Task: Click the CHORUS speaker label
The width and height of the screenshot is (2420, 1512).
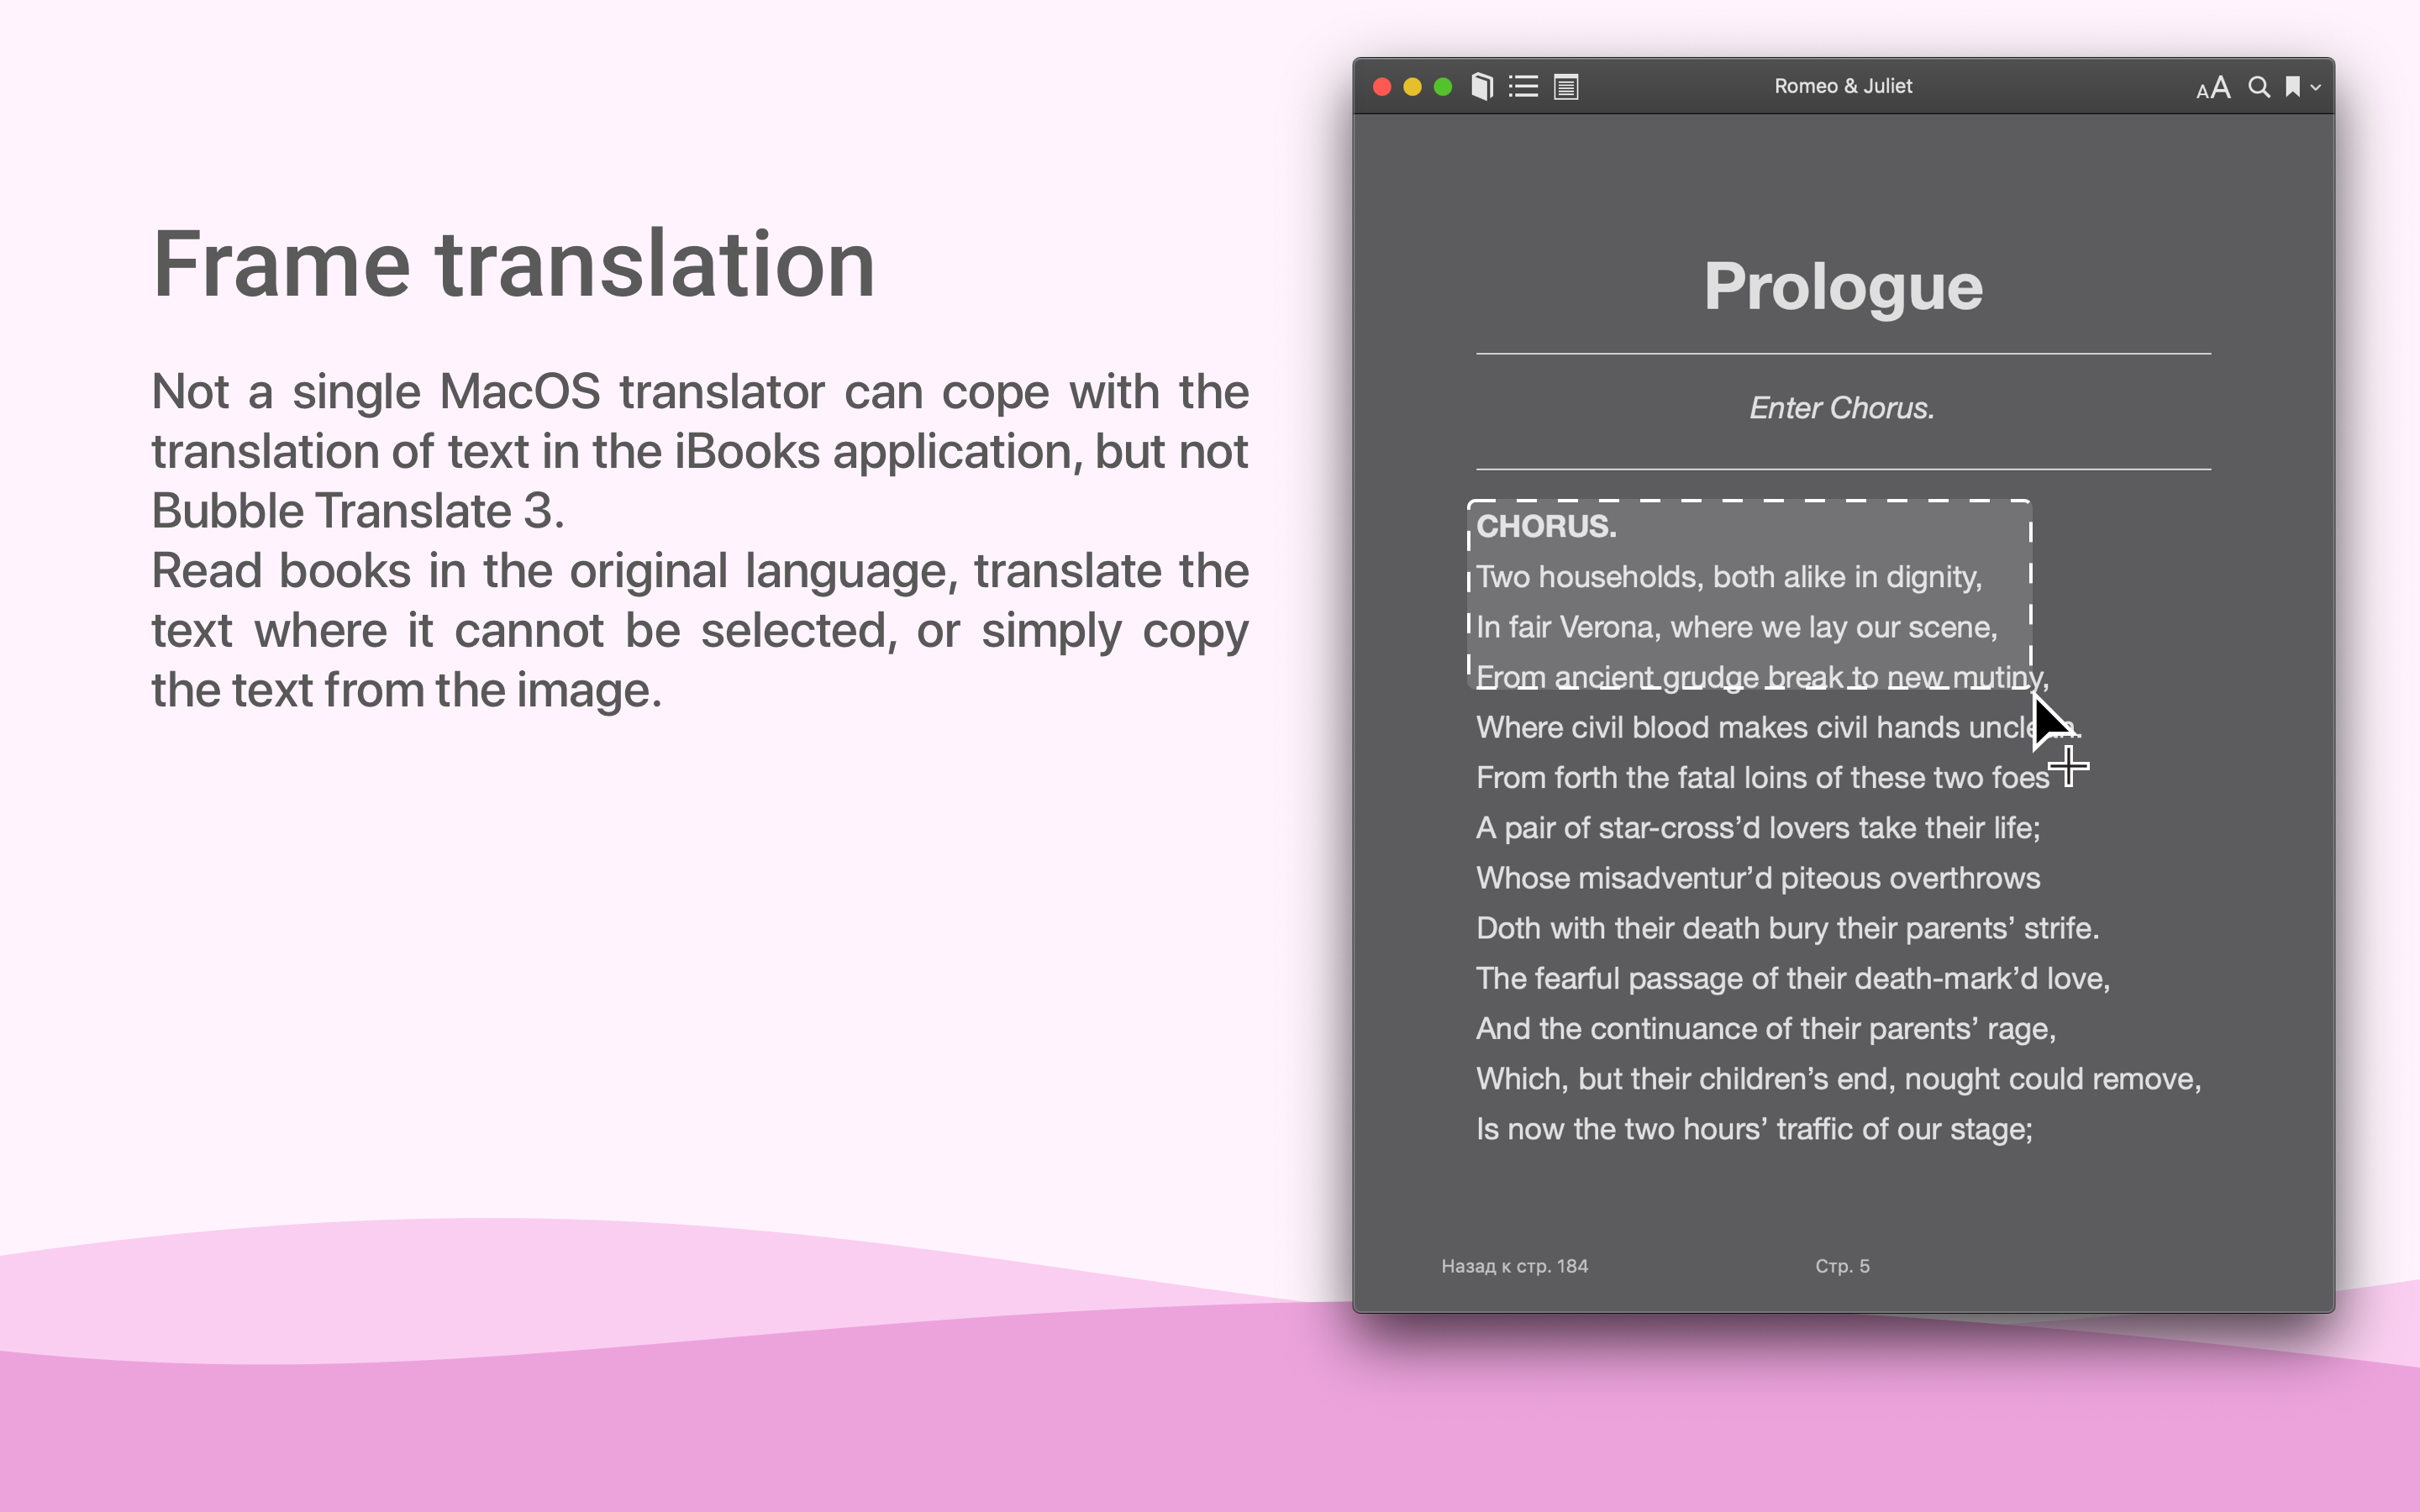Action: click(1546, 526)
